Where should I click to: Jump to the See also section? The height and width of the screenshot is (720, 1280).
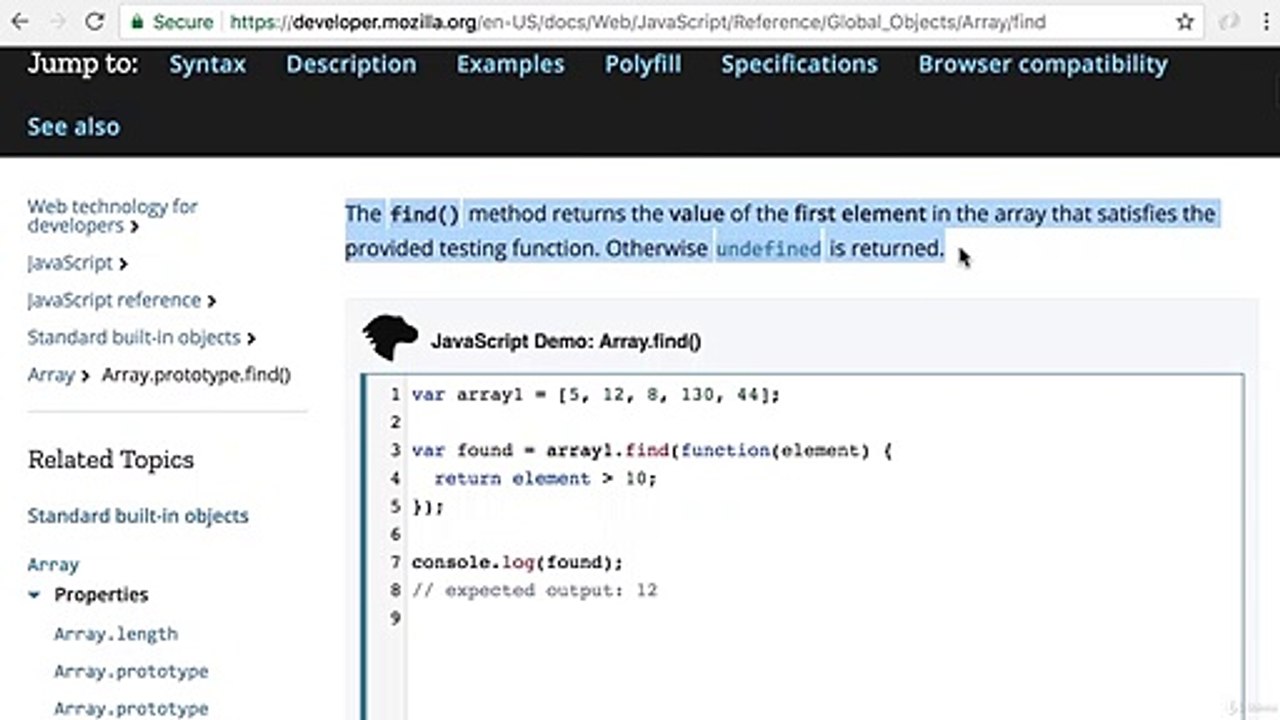point(73,126)
